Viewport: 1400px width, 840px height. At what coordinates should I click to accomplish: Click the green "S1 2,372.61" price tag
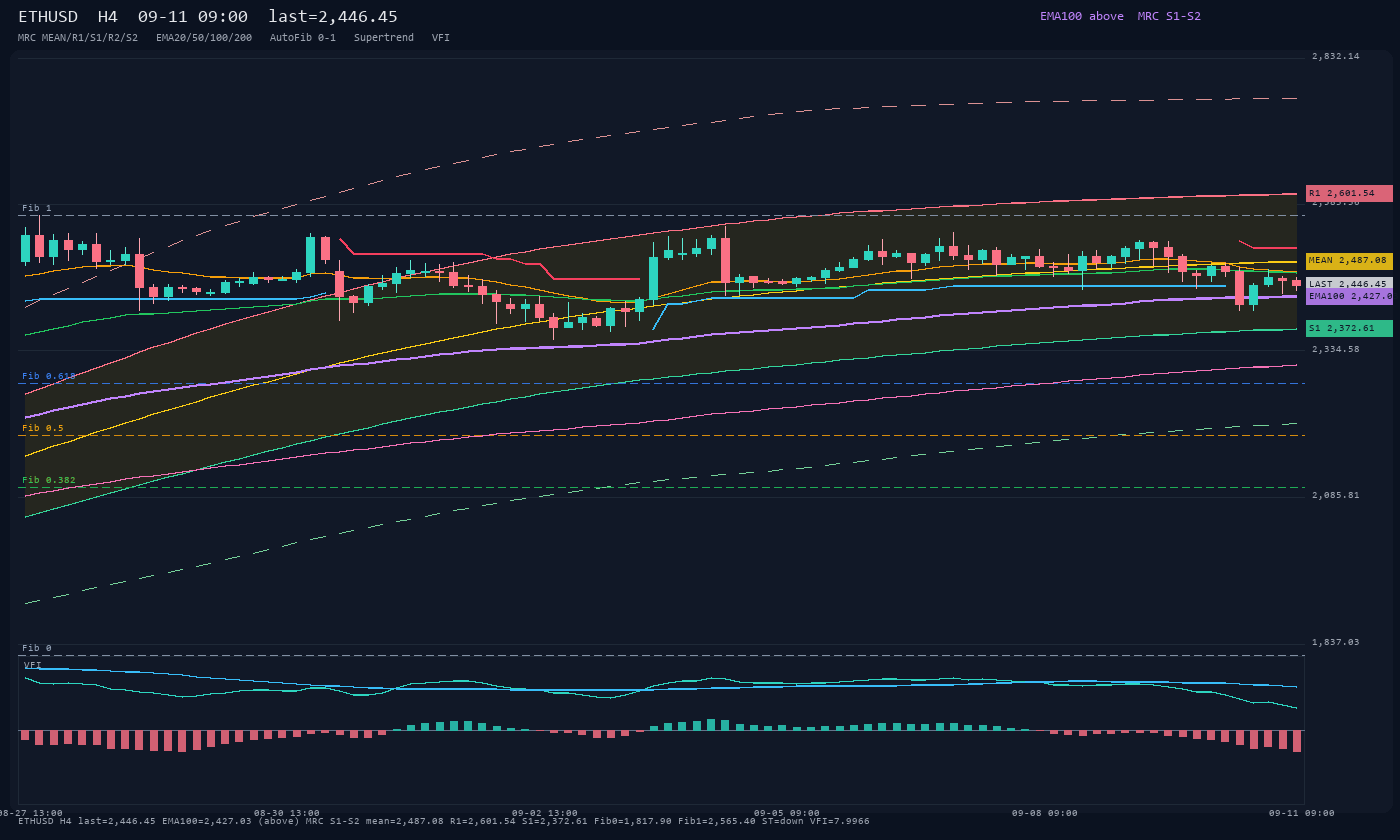coord(1349,328)
